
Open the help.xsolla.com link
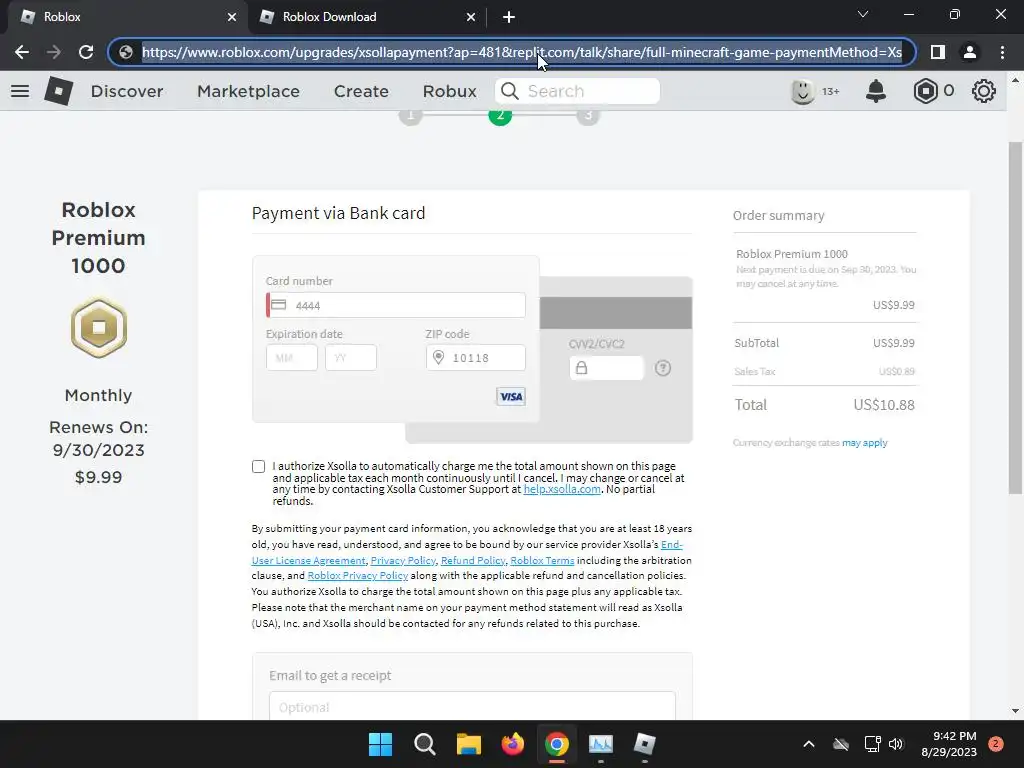coord(562,489)
